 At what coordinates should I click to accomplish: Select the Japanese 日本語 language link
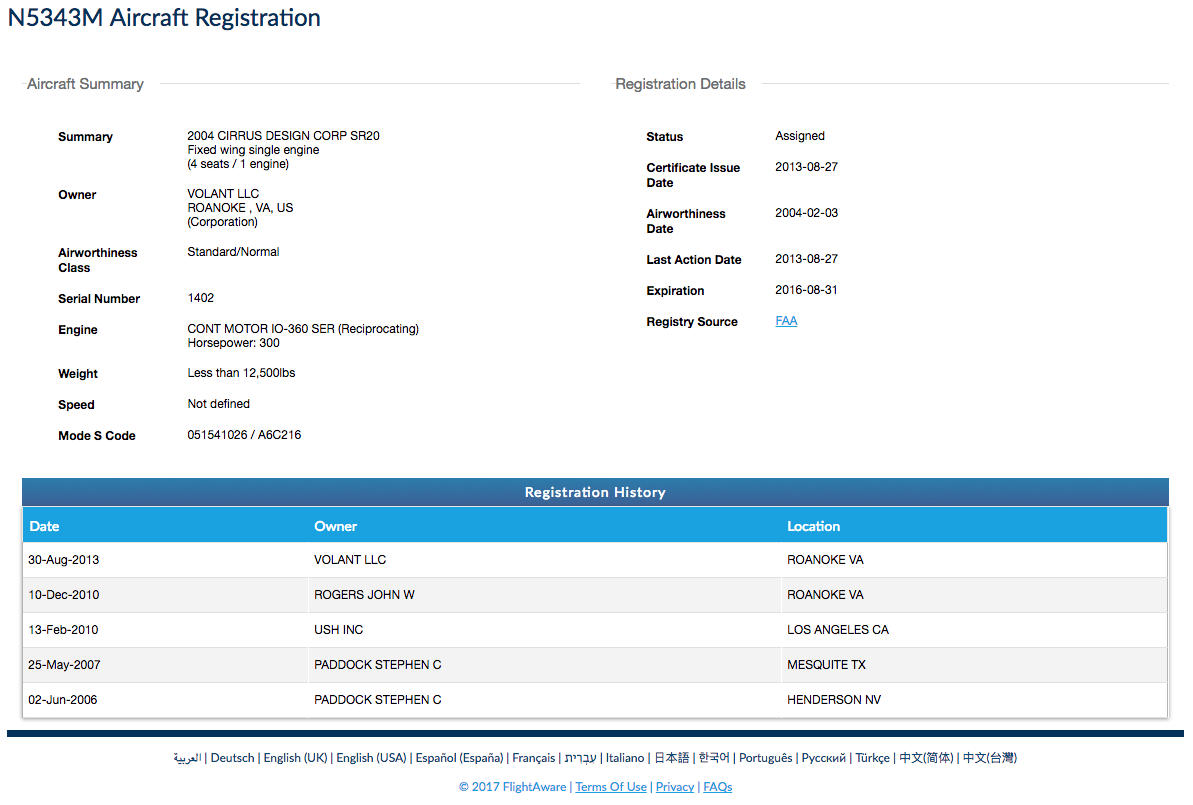point(671,758)
